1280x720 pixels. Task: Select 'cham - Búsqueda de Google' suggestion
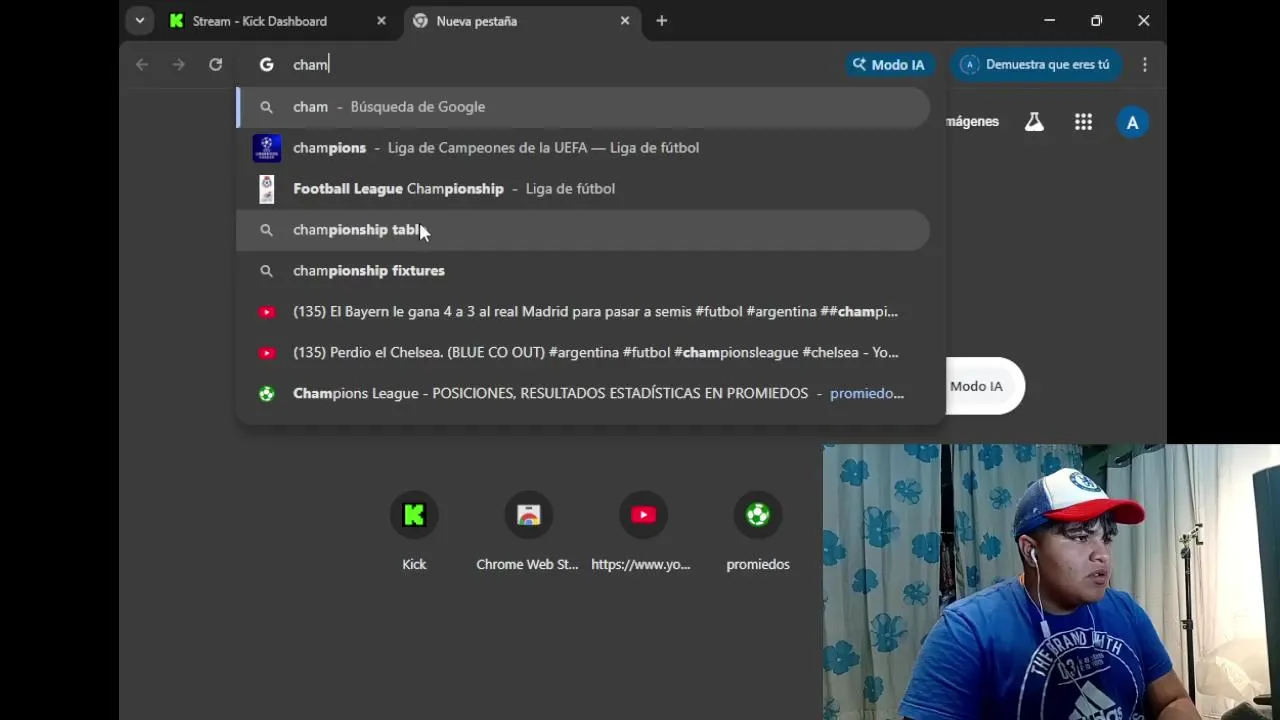tap(583, 107)
